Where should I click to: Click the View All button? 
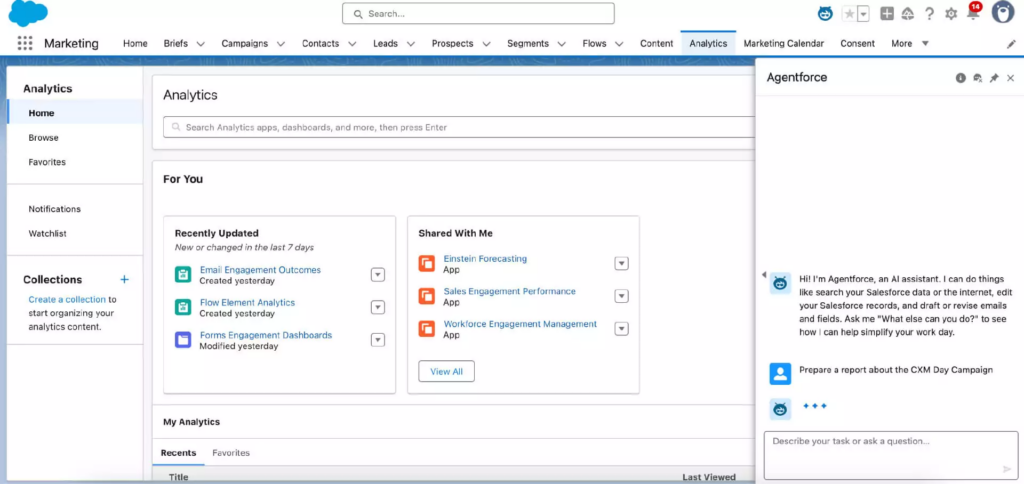click(446, 371)
